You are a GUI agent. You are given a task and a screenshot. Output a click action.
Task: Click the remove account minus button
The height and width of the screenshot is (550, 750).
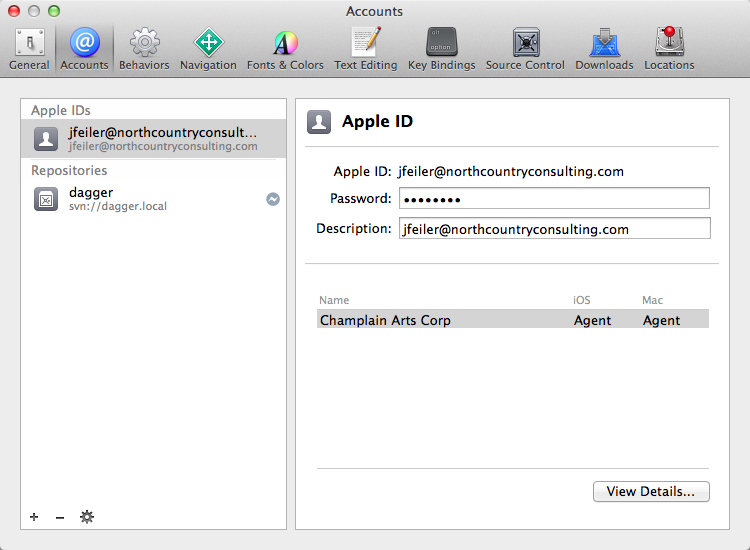(60, 517)
